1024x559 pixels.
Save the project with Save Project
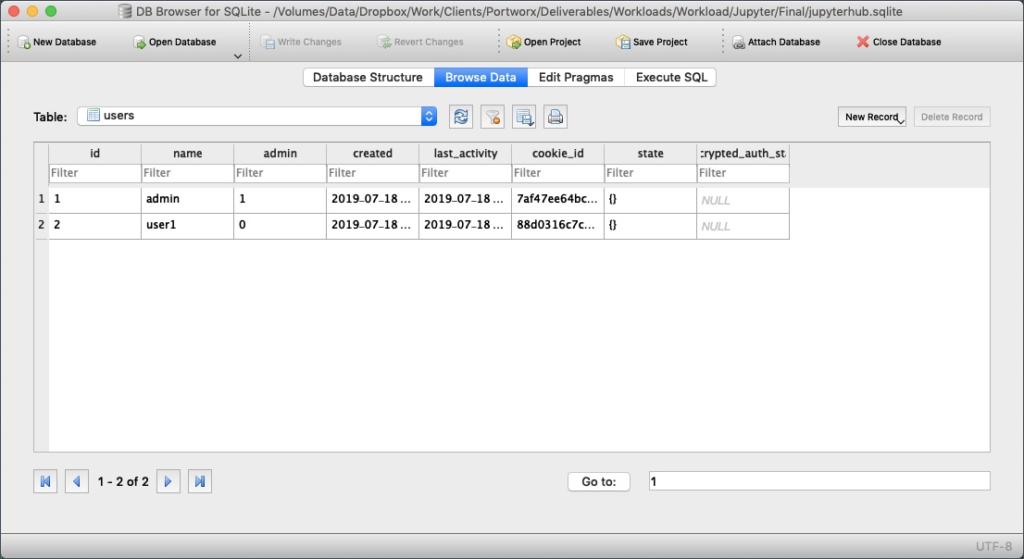coord(623,43)
